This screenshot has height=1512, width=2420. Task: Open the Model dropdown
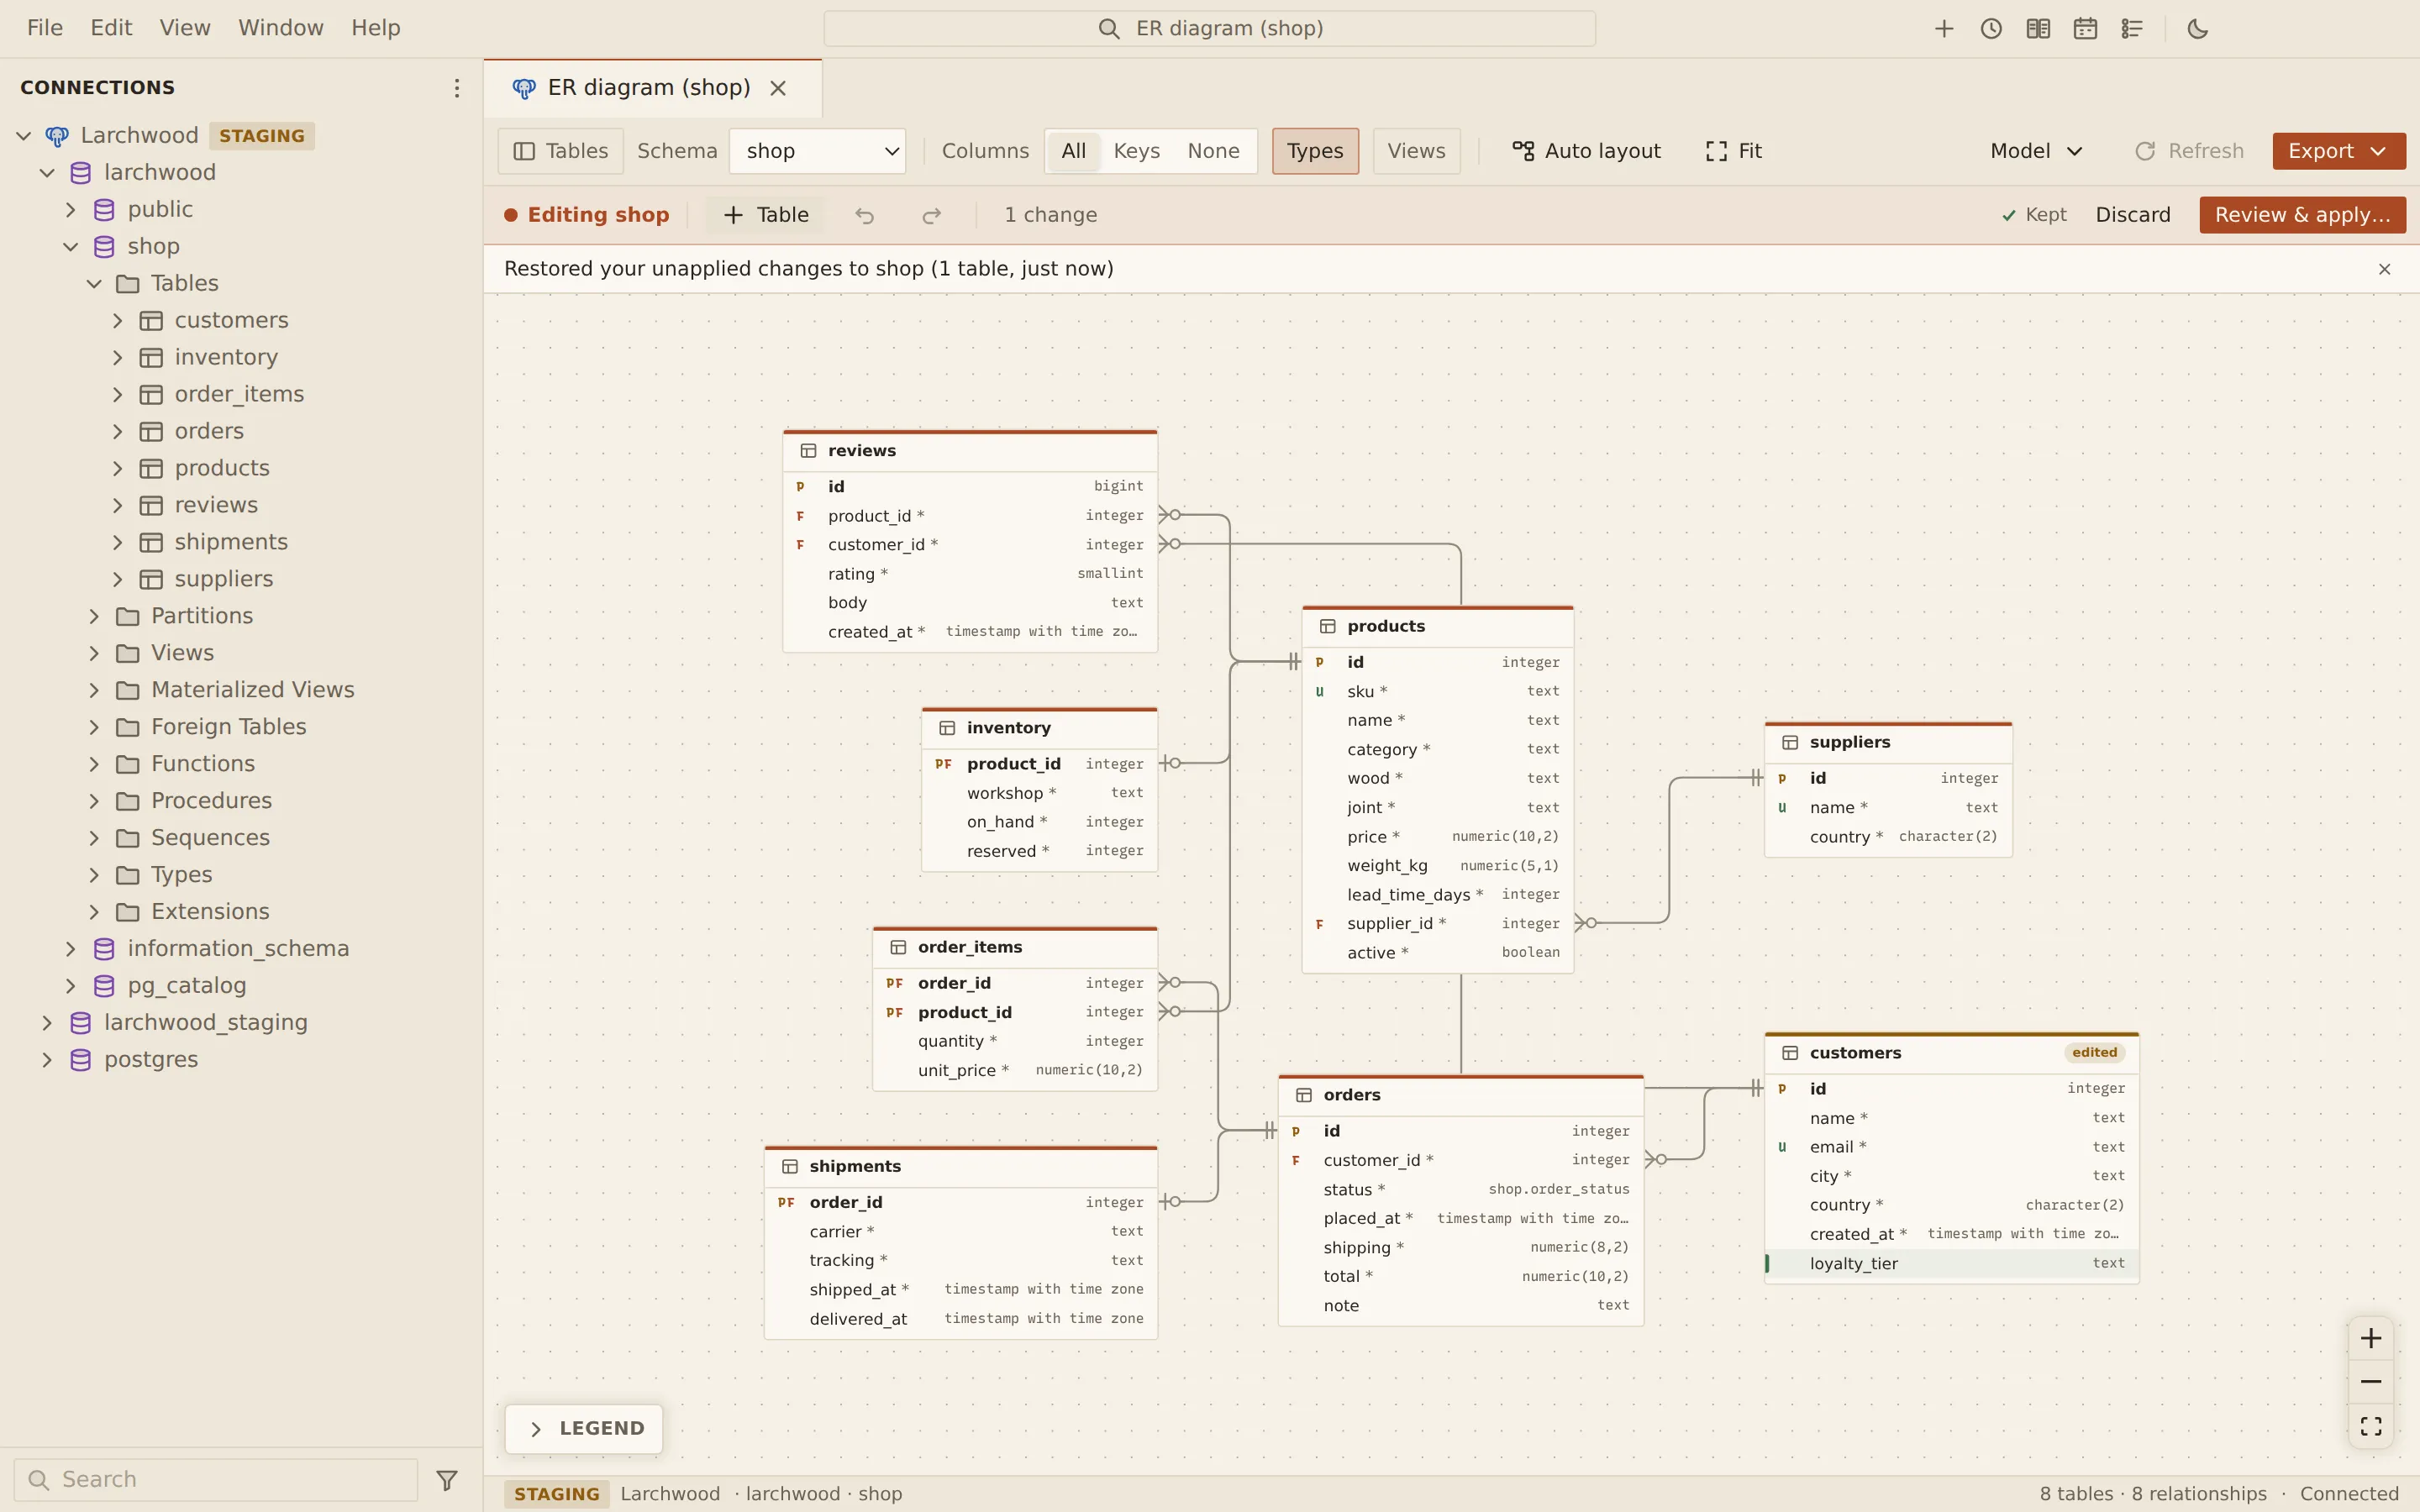pyautogui.click(x=2037, y=151)
